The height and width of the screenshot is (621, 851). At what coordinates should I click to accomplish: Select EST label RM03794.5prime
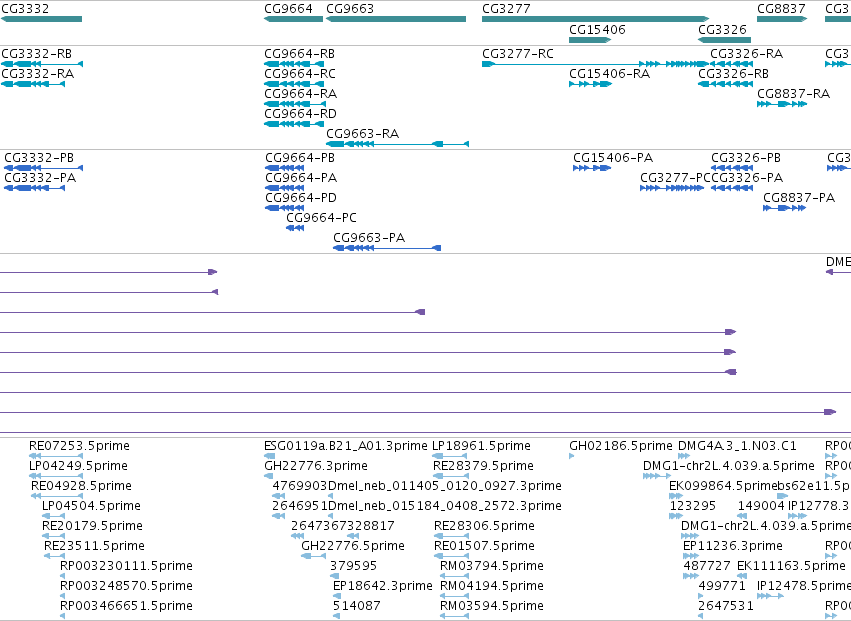(492, 566)
